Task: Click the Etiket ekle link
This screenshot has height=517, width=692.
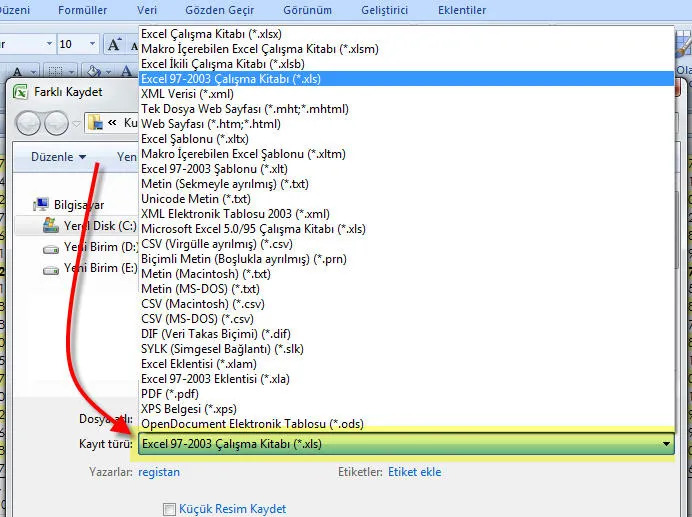Action: [x=414, y=472]
